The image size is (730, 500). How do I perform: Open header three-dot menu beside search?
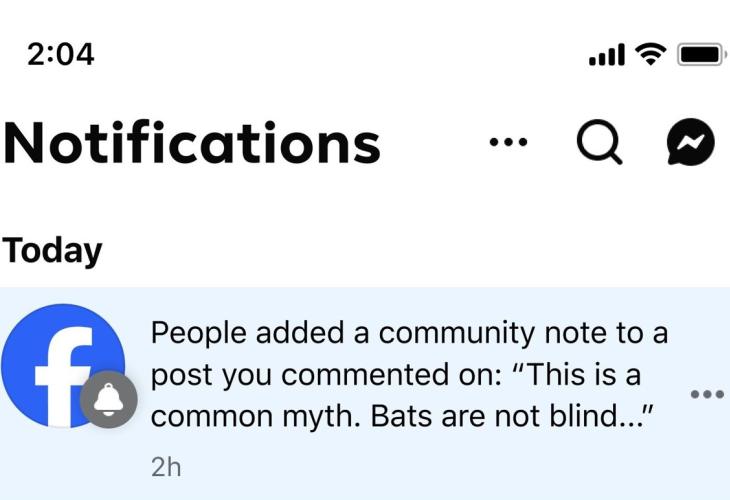[508, 143]
